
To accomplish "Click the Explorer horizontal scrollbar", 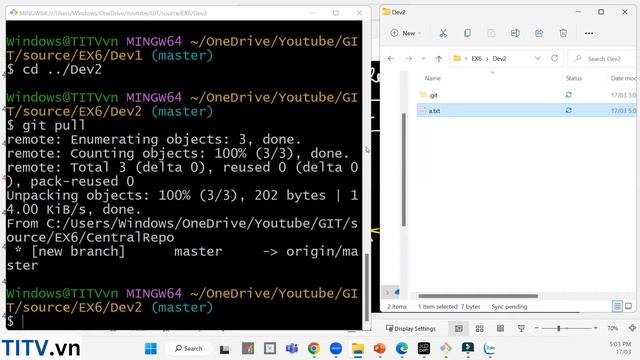I will click(478, 296).
